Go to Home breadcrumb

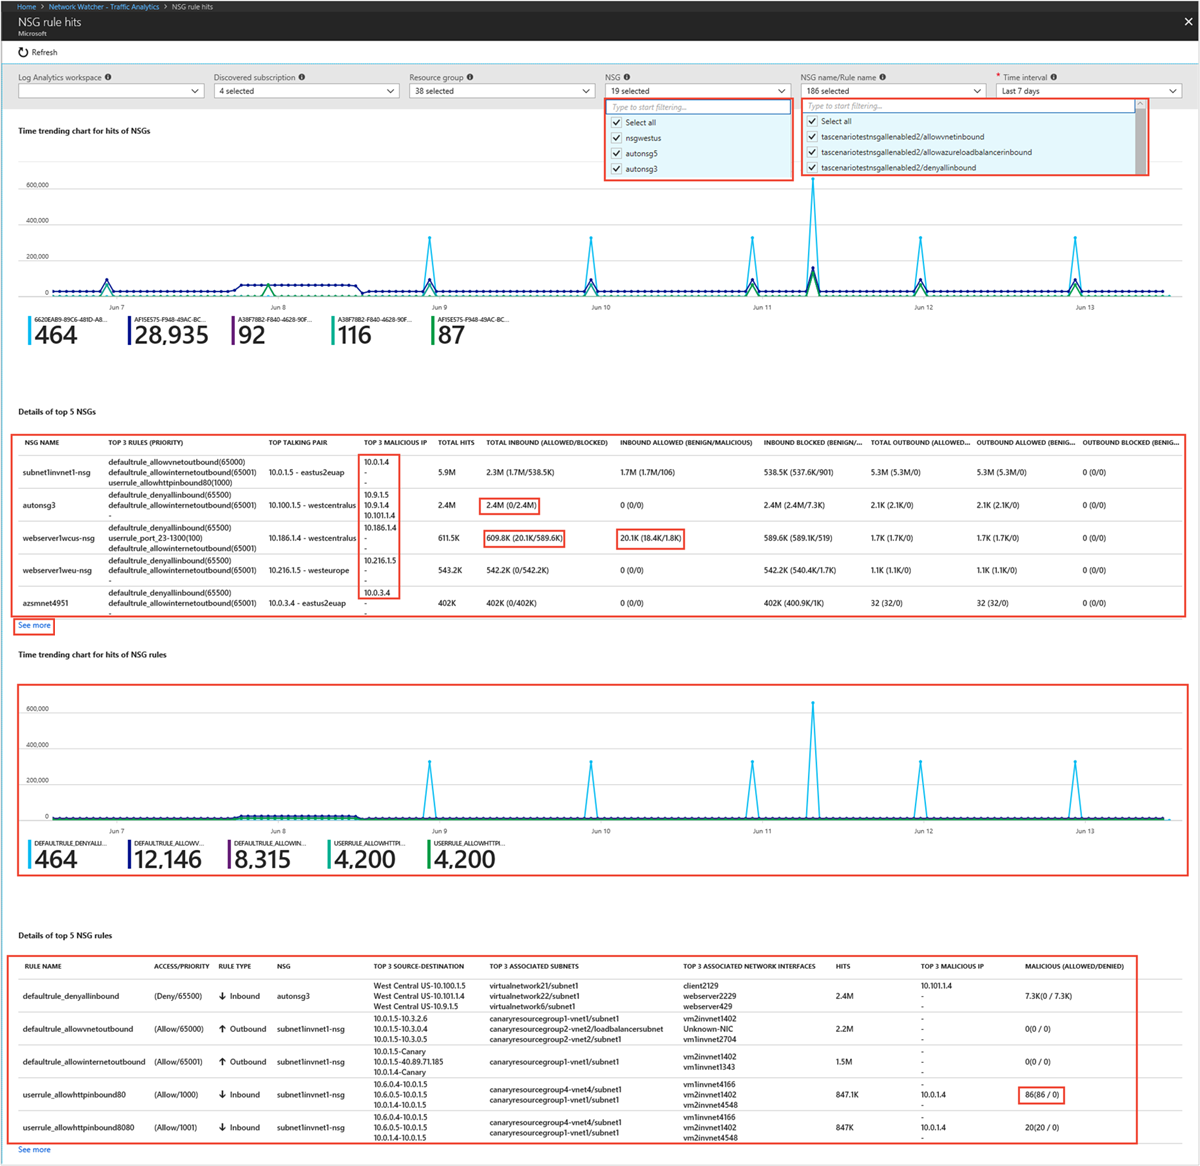pyautogui.click(x=26, y=7)
